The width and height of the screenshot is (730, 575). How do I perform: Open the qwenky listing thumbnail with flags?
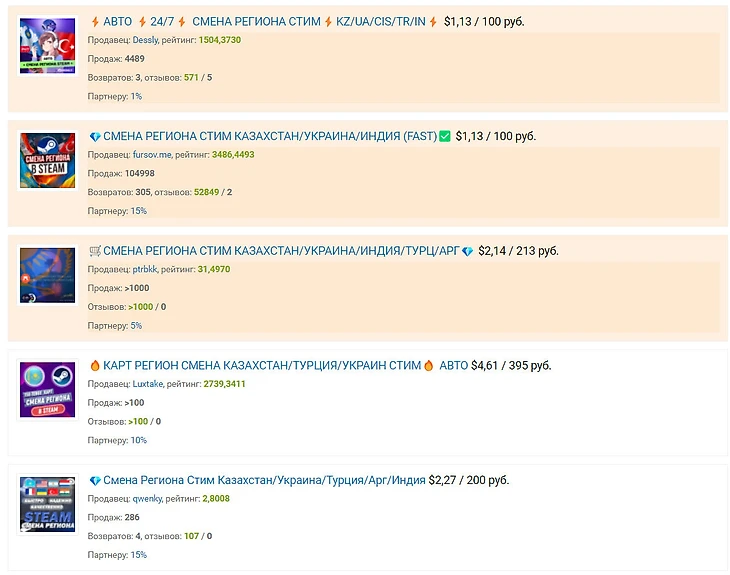point(47,505)
